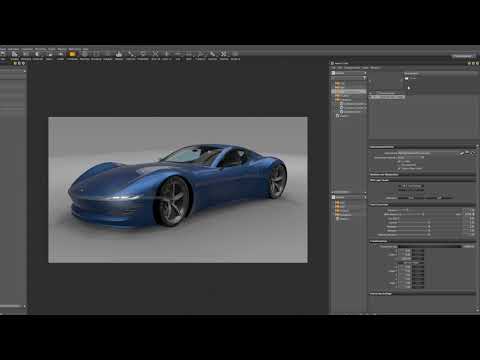Screen dimensions: 480x360
Task: Open the combo box above the material tree search field
Action: click(348, 73)
